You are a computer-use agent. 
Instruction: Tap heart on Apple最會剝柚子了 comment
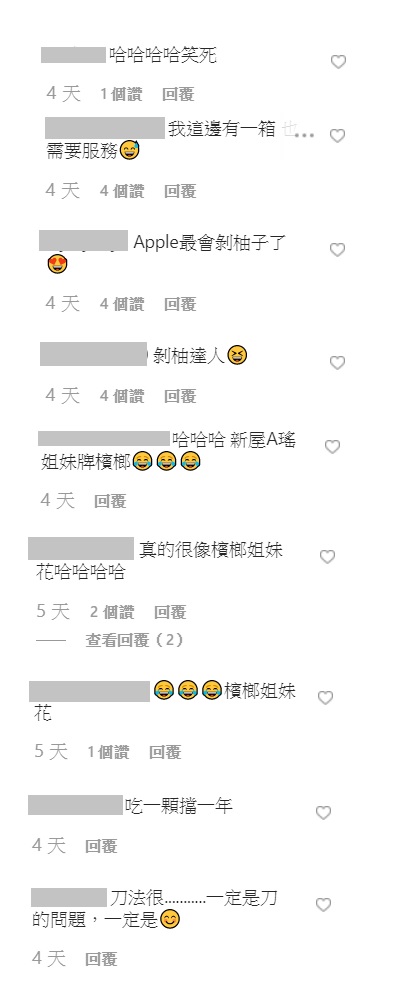coord(337,250)
